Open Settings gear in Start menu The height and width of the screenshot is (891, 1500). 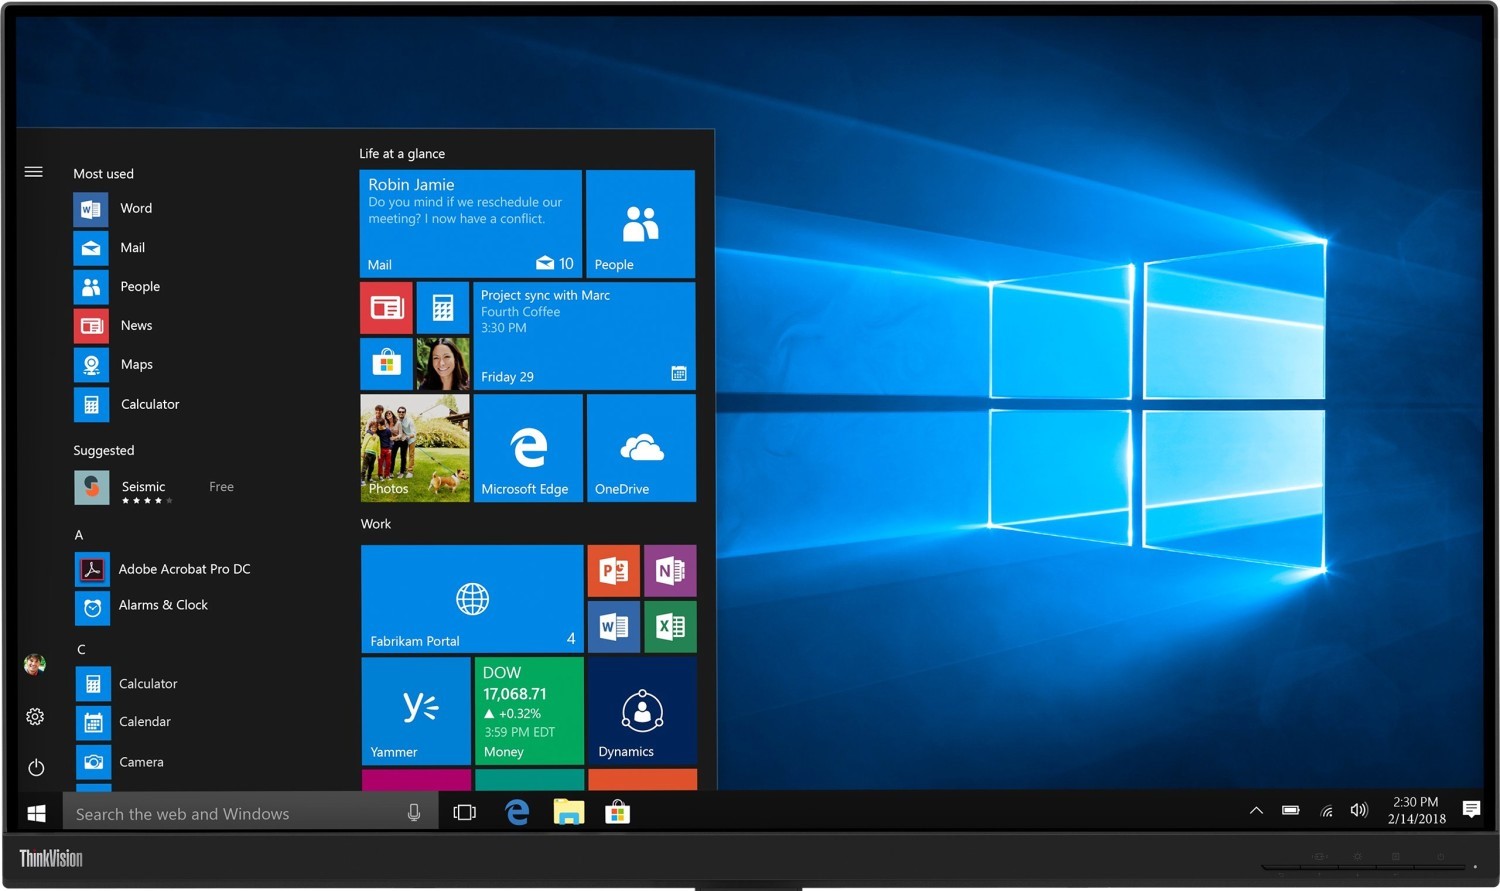pyautogui.click(x=35, y=717)
